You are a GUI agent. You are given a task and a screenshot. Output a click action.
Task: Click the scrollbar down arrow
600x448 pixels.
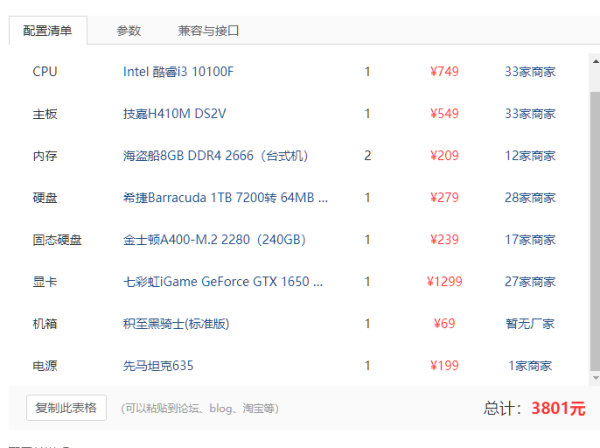pyautogui.click(x=595, y=378)
